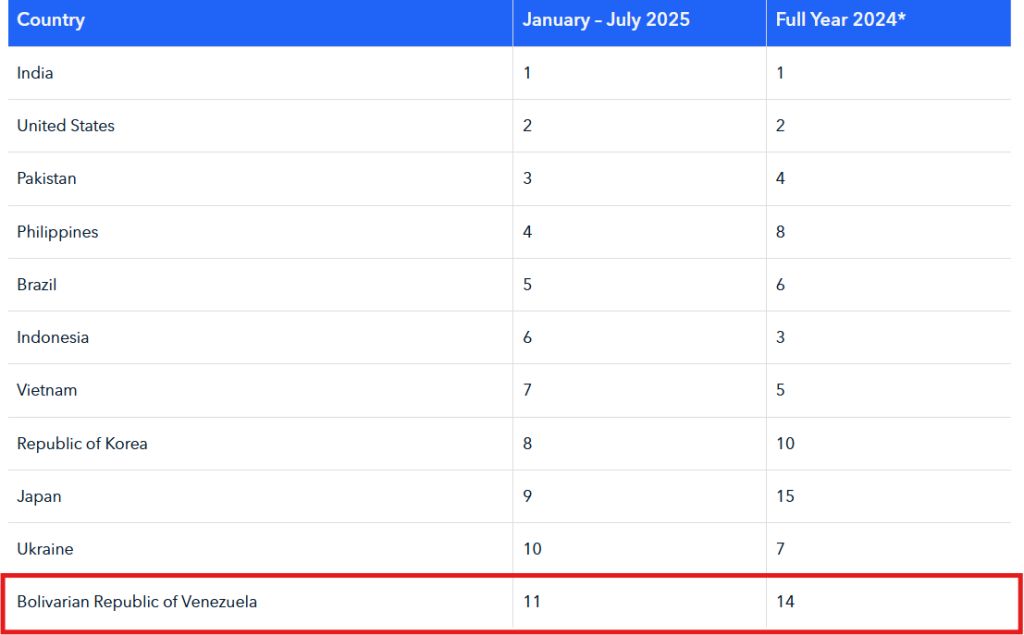Click the Bolivarian Republic of Venezuela cell
Screen dimensions: 1024x635
pos(137,602)
